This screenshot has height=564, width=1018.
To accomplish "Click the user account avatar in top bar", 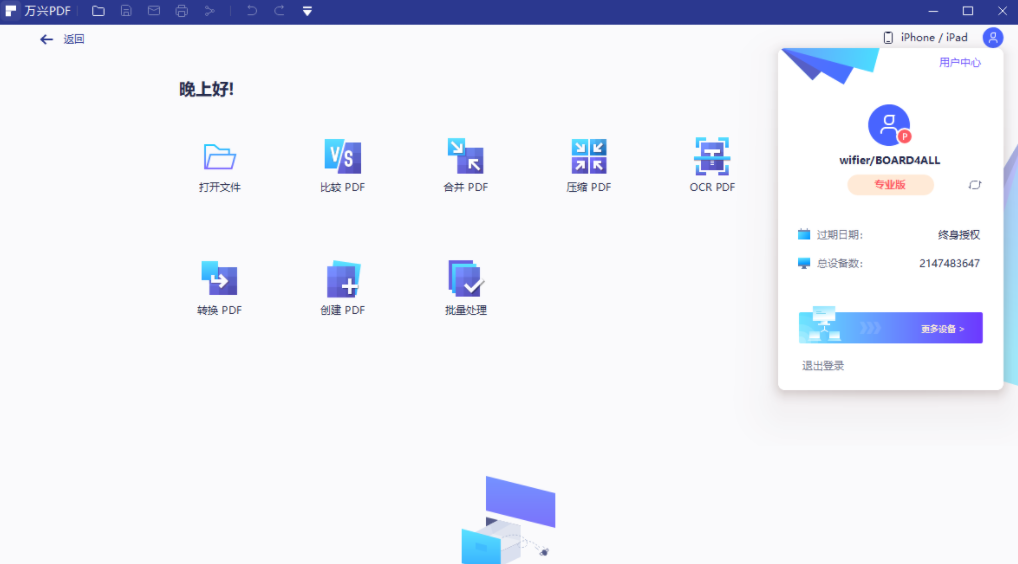I will tap(993, 38).
